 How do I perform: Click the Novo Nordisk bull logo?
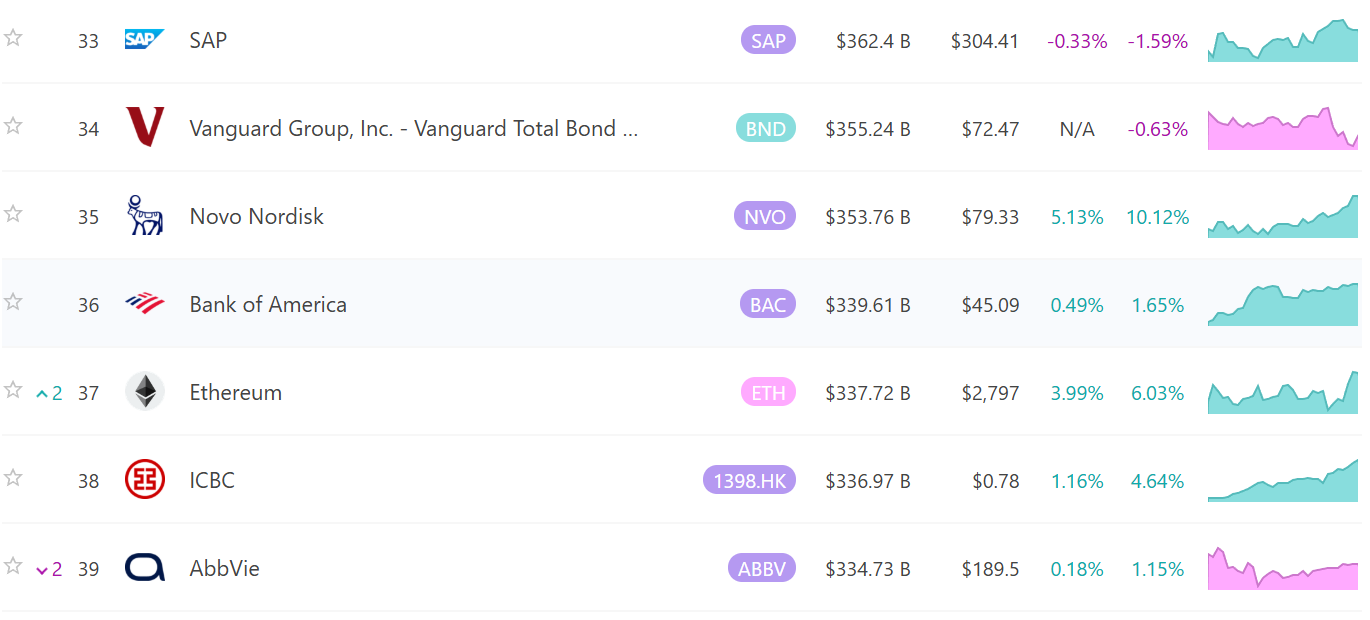tap(145, 216)
